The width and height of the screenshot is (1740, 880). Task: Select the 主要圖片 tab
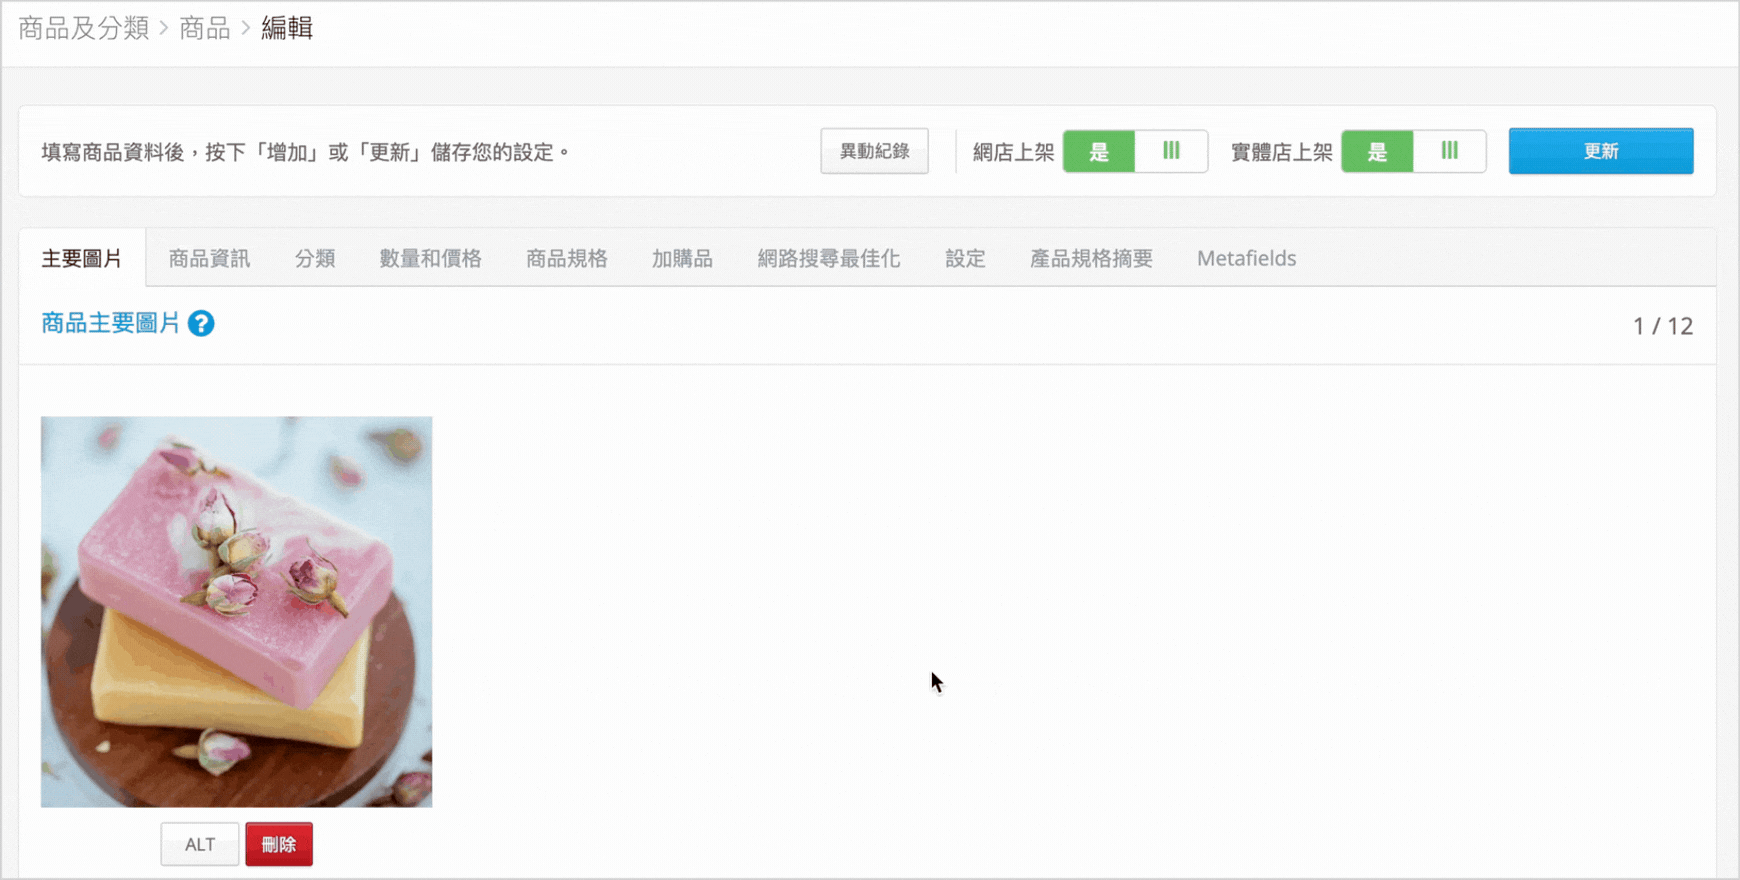[82, 258]
